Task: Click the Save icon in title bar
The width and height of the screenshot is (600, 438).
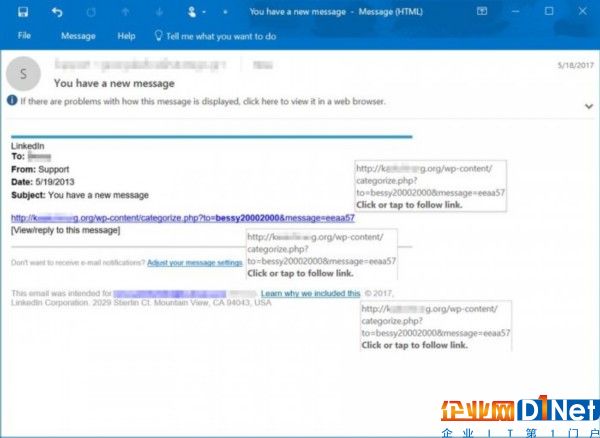Action: 23,12
